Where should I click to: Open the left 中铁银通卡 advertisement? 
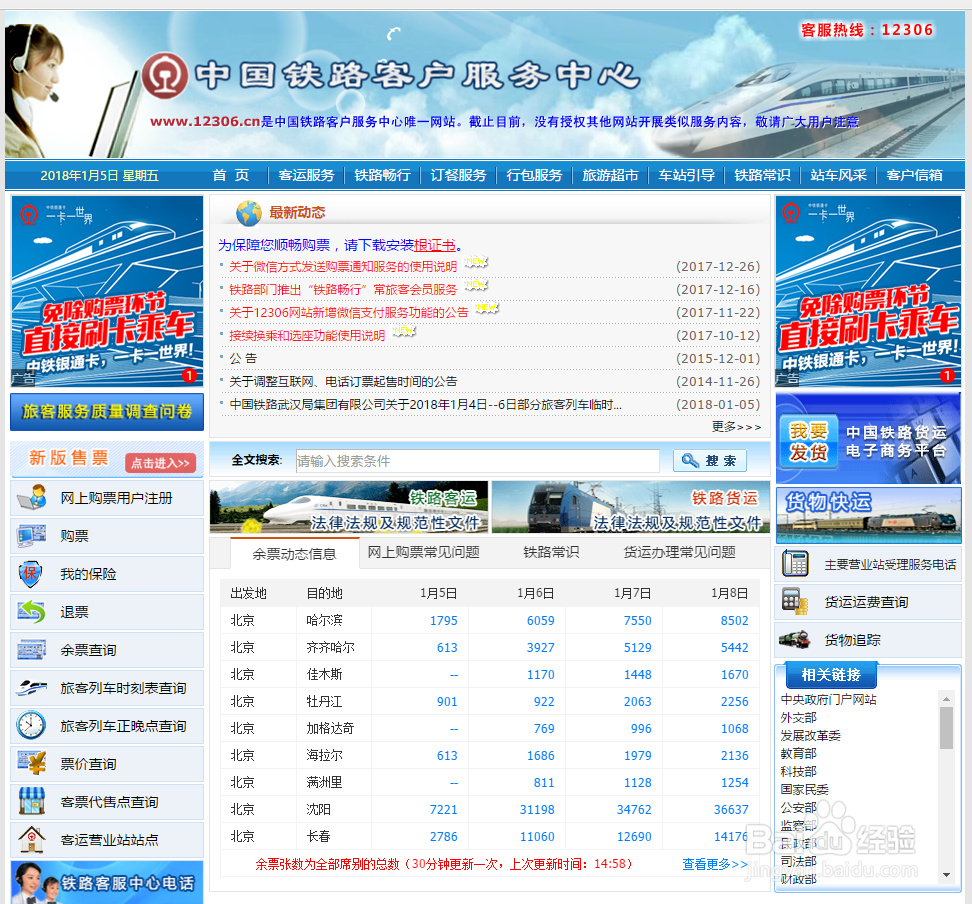pyautogui.click(x=107, y=291)
